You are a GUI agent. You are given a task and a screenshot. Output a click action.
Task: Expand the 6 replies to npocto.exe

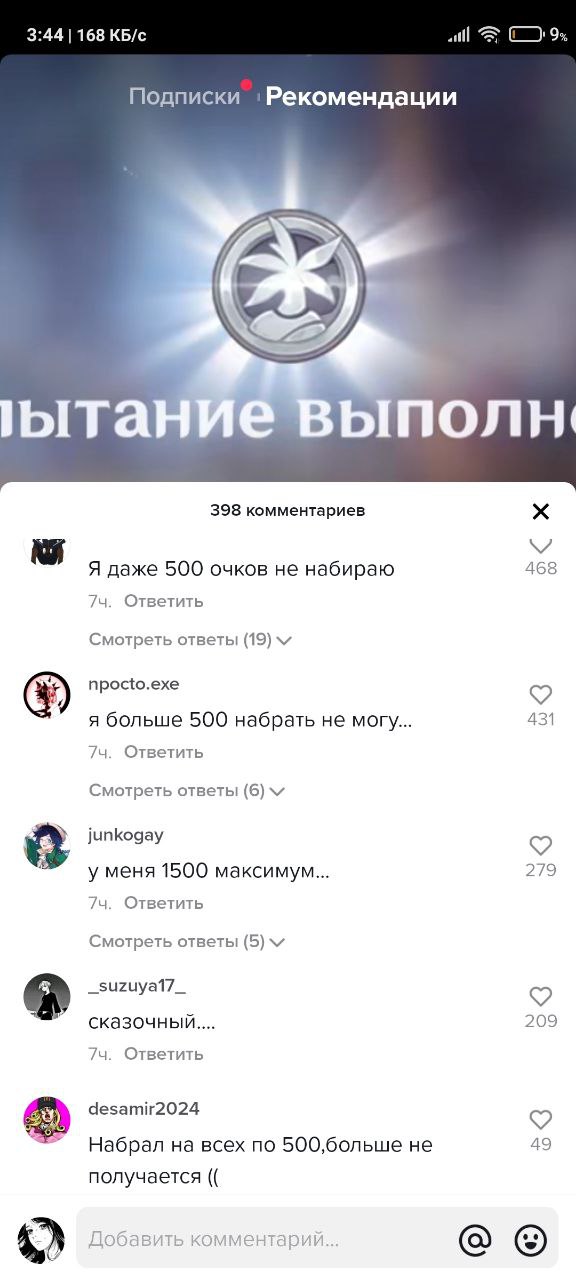187,790
